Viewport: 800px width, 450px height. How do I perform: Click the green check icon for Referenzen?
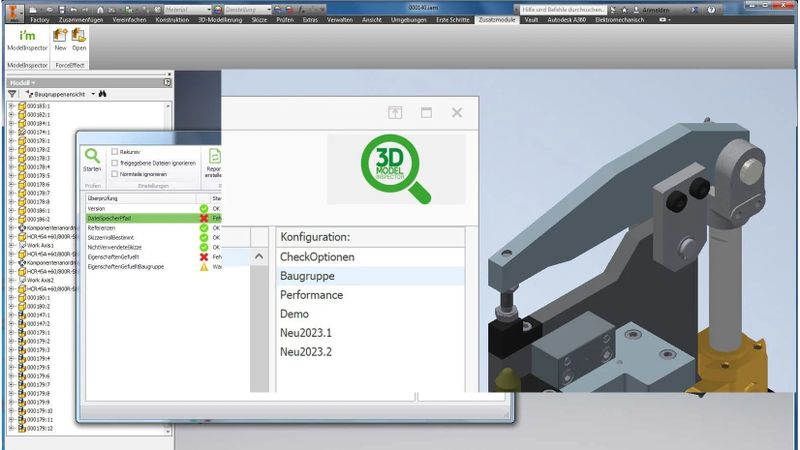(x=204, y=228)
